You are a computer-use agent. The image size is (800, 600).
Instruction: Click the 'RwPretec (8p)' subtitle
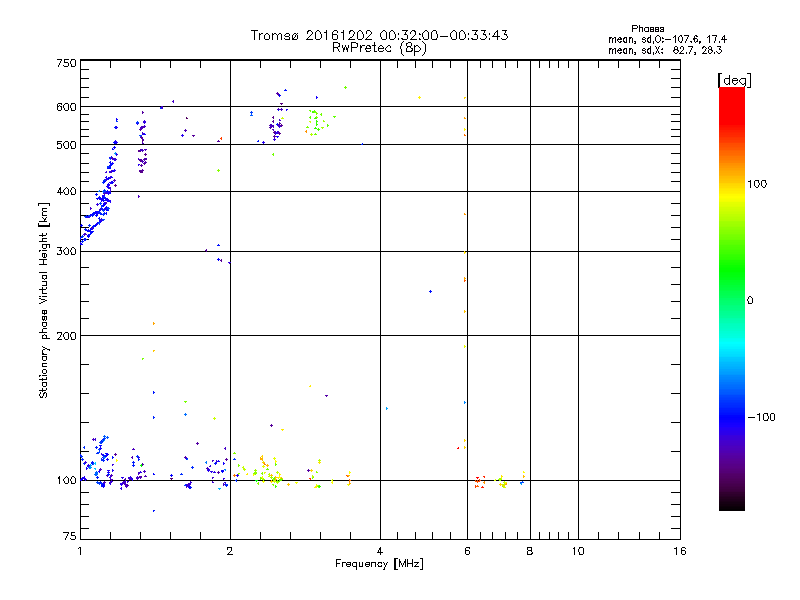coord(379,48)
